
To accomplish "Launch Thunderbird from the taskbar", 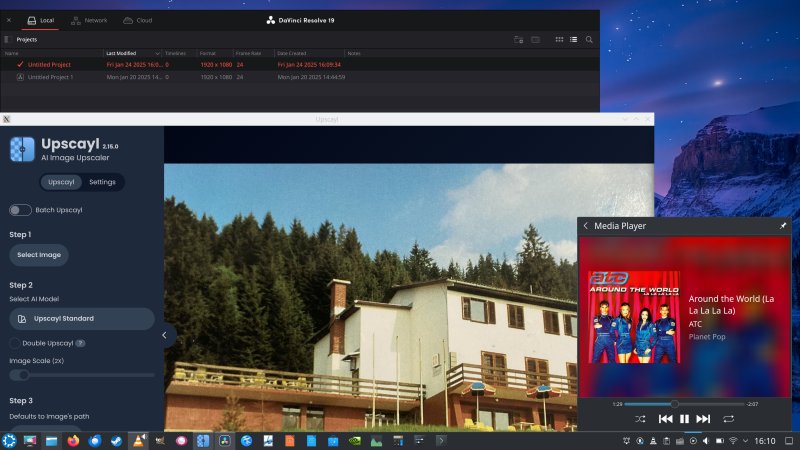I will coord(95,441).
